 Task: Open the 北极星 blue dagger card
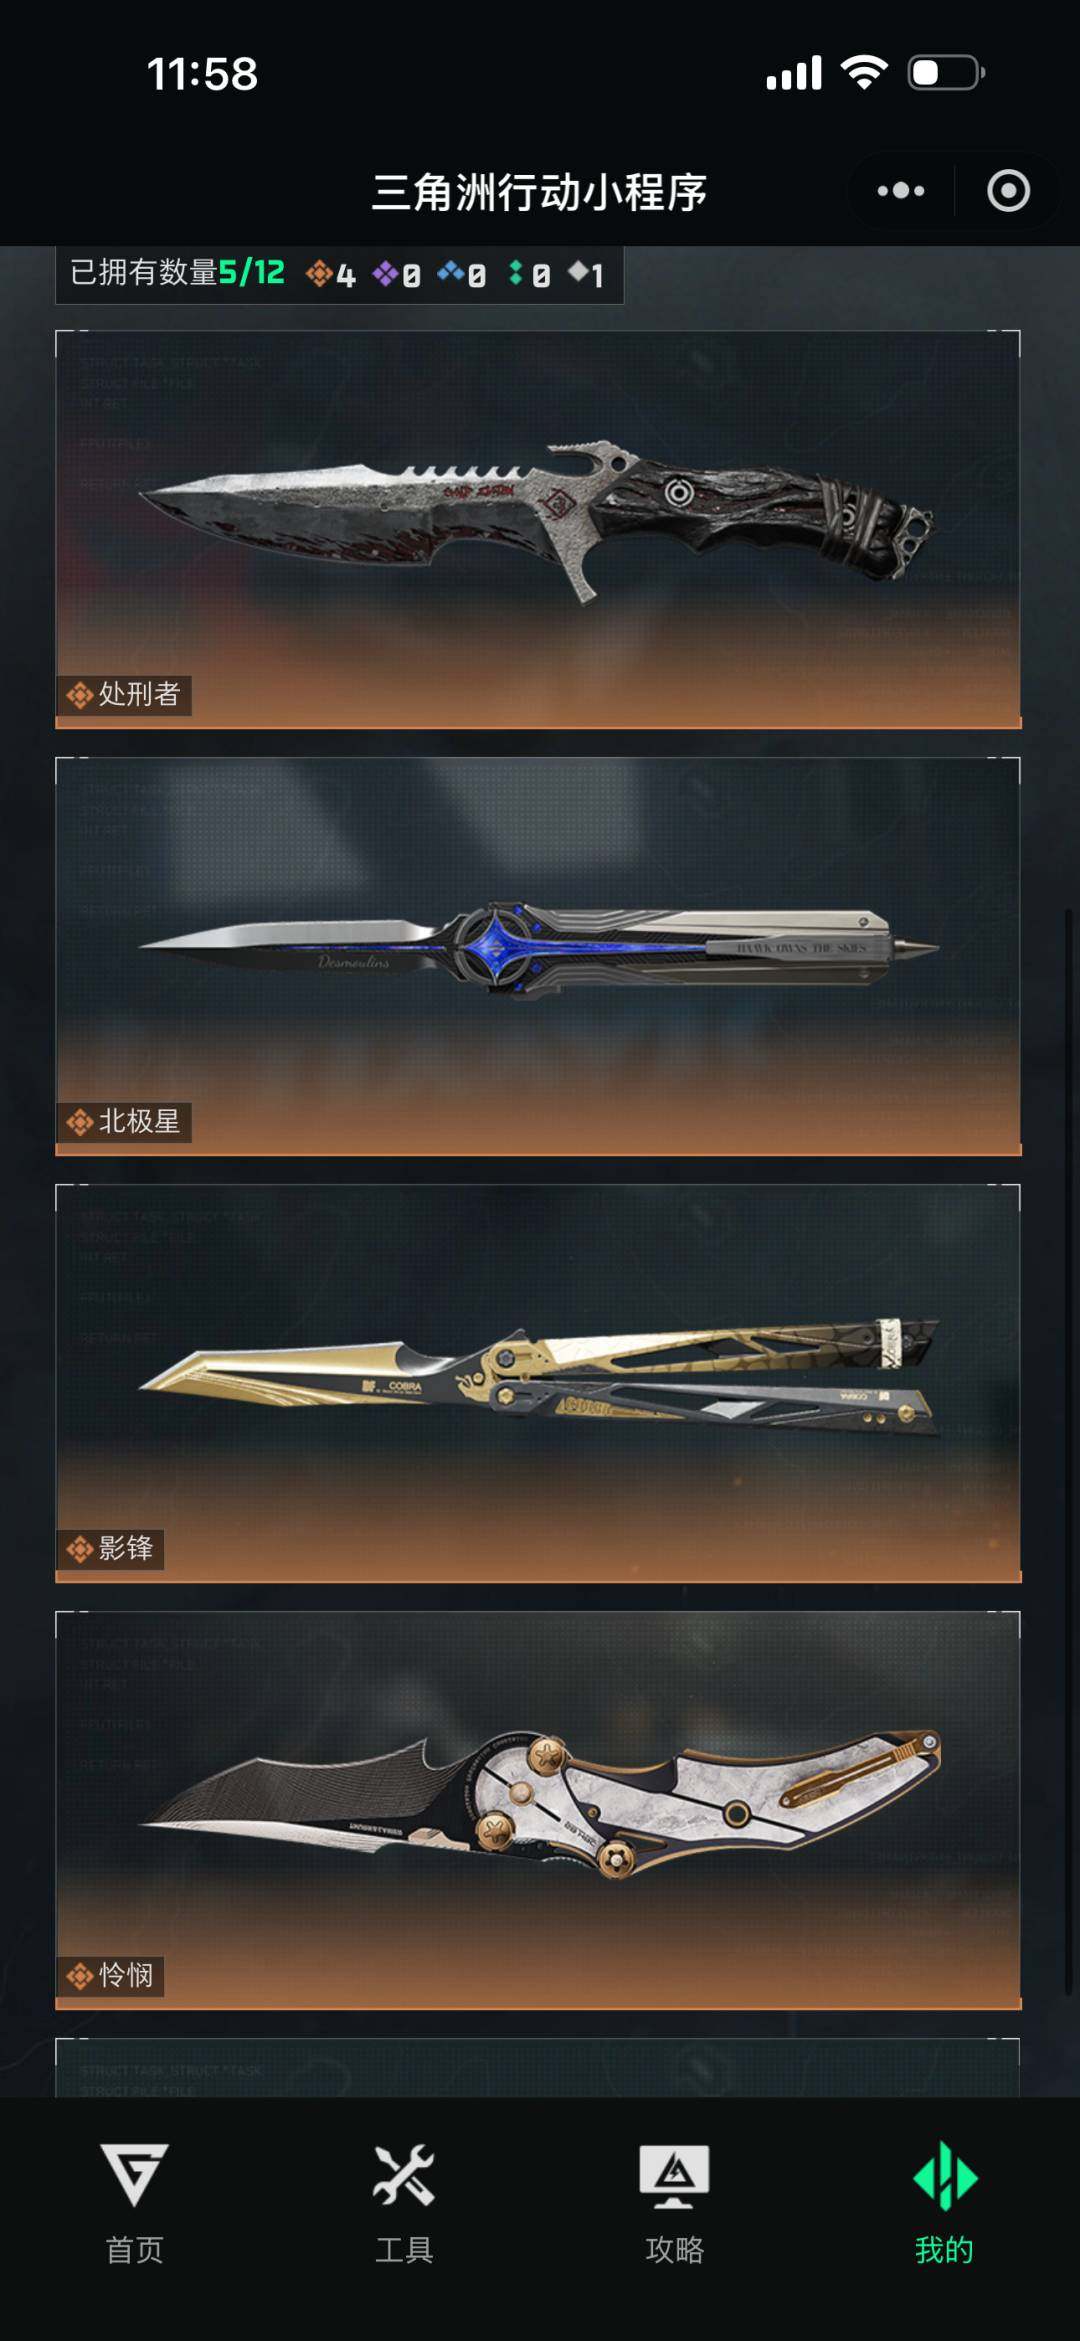[x=538, y=956]
